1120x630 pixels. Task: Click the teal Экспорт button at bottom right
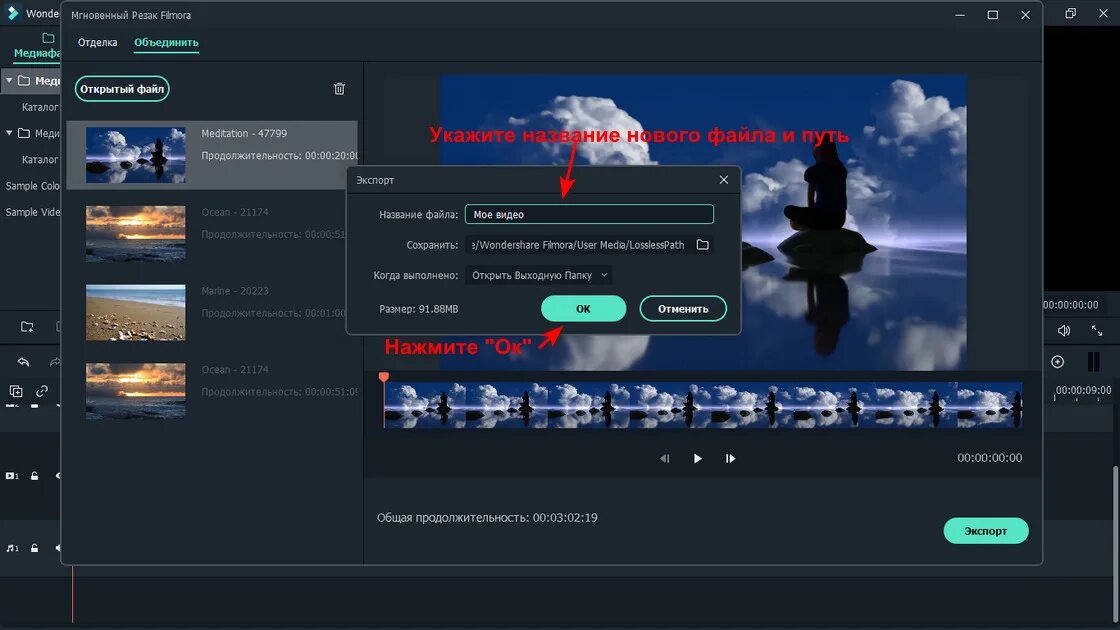point(986,531)
